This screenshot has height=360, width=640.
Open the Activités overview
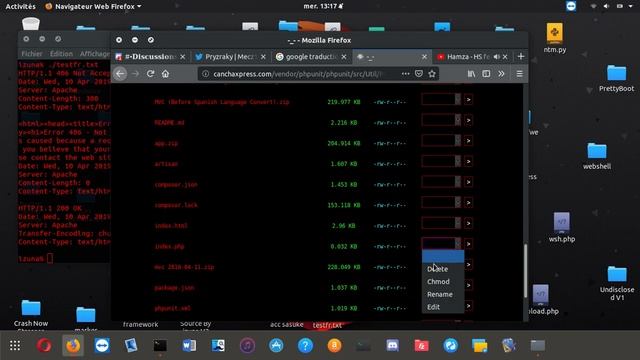pyautogui.click(x=20, y=6)
